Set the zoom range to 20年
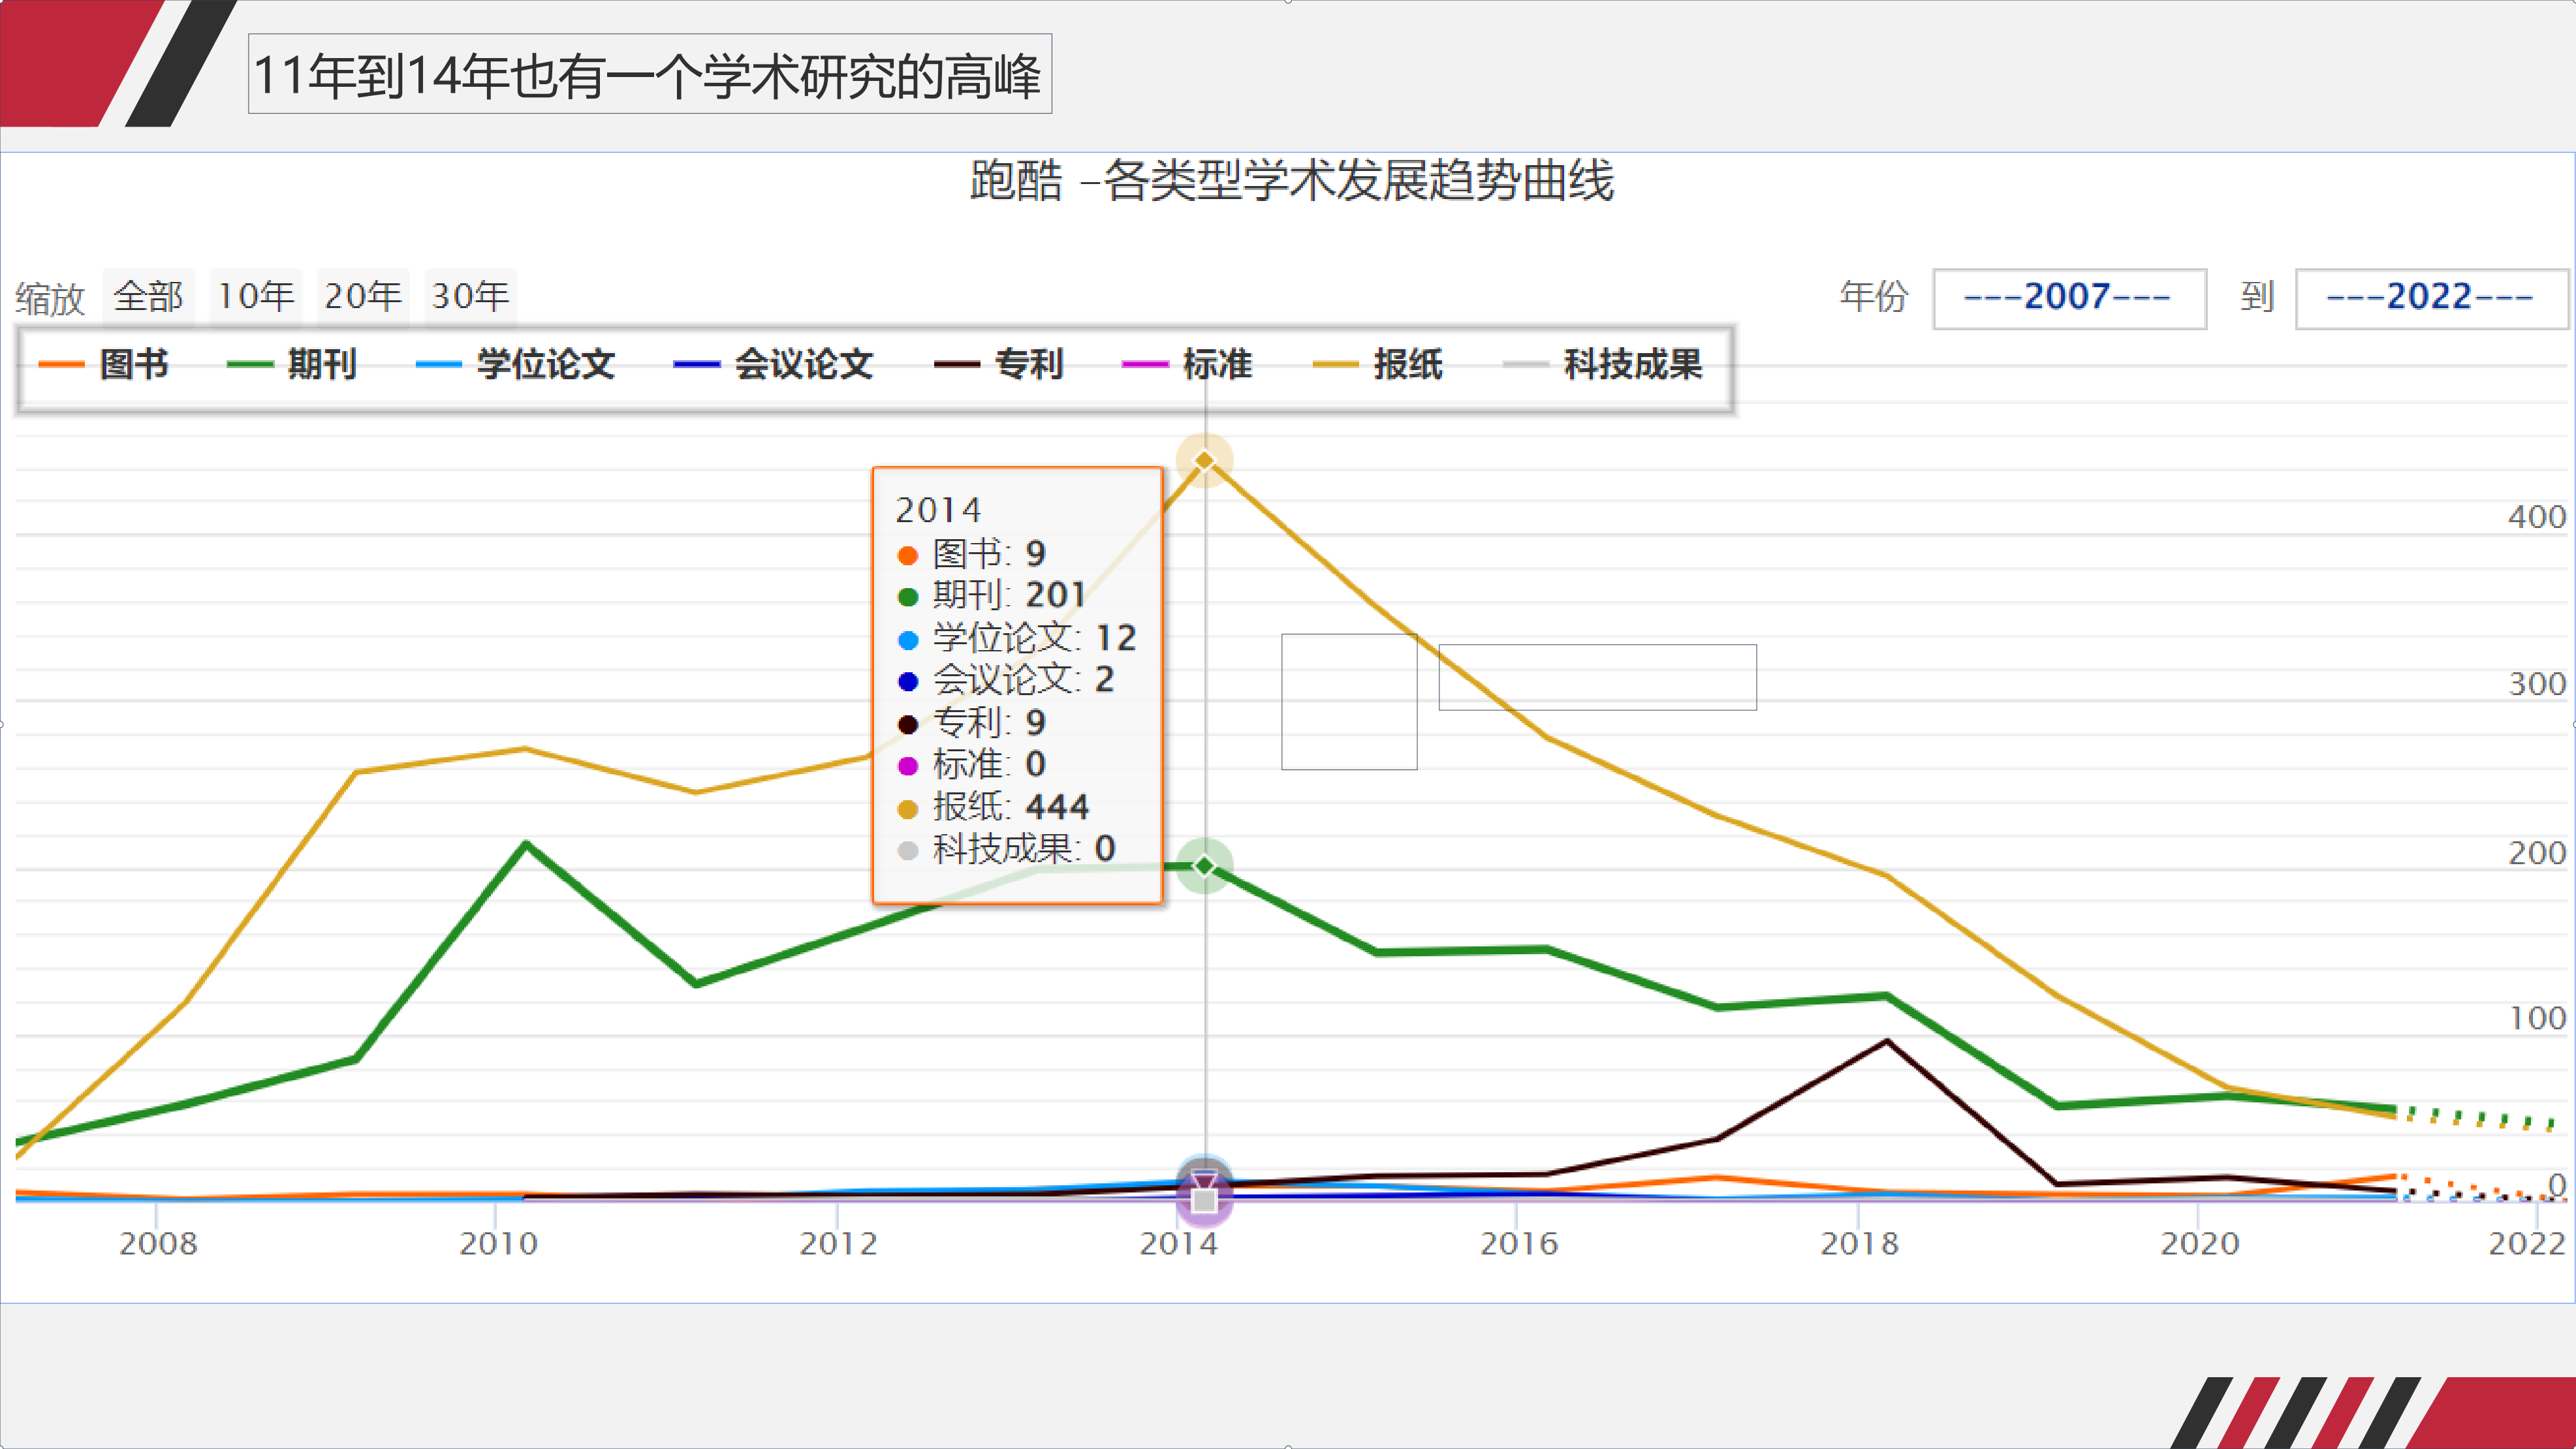This screenshot has width=2576, height=1449. [x=363, y=297]
